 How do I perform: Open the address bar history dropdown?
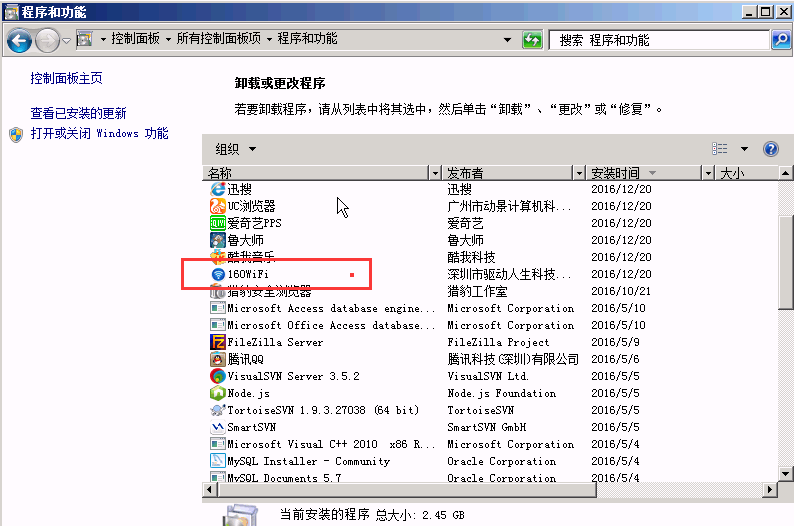click(507, 39)
